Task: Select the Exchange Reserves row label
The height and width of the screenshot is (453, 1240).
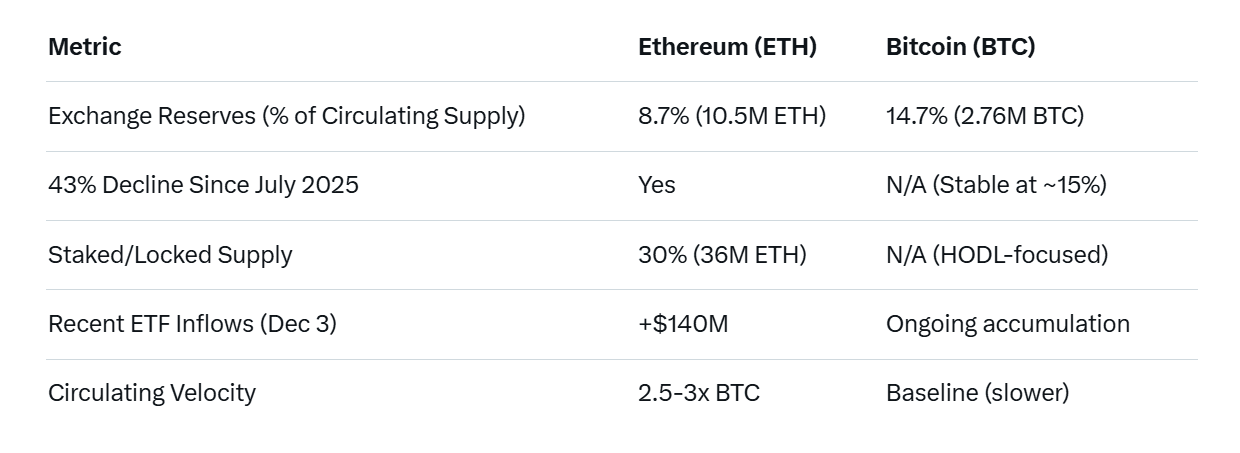Action: click(x=286, y=116)
